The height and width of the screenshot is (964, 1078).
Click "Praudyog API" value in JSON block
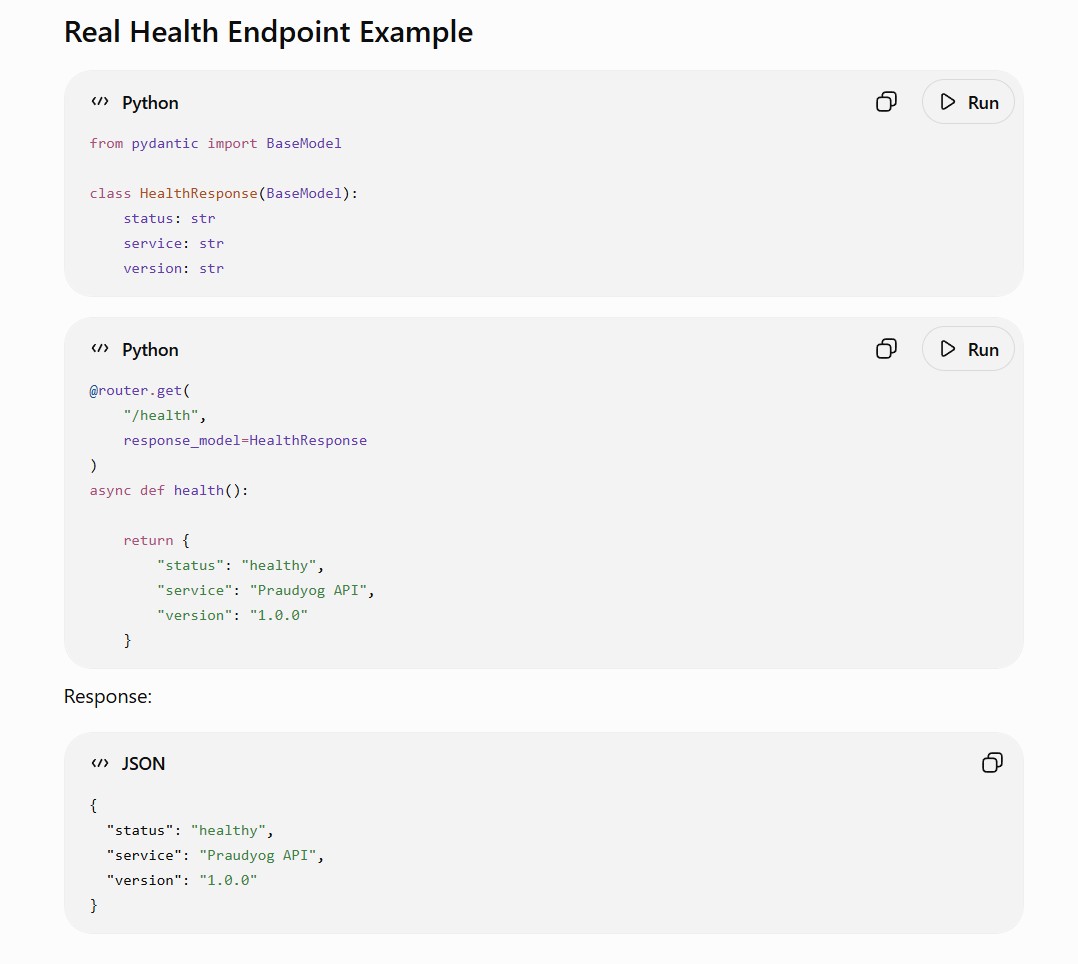[x=257, y=855]
